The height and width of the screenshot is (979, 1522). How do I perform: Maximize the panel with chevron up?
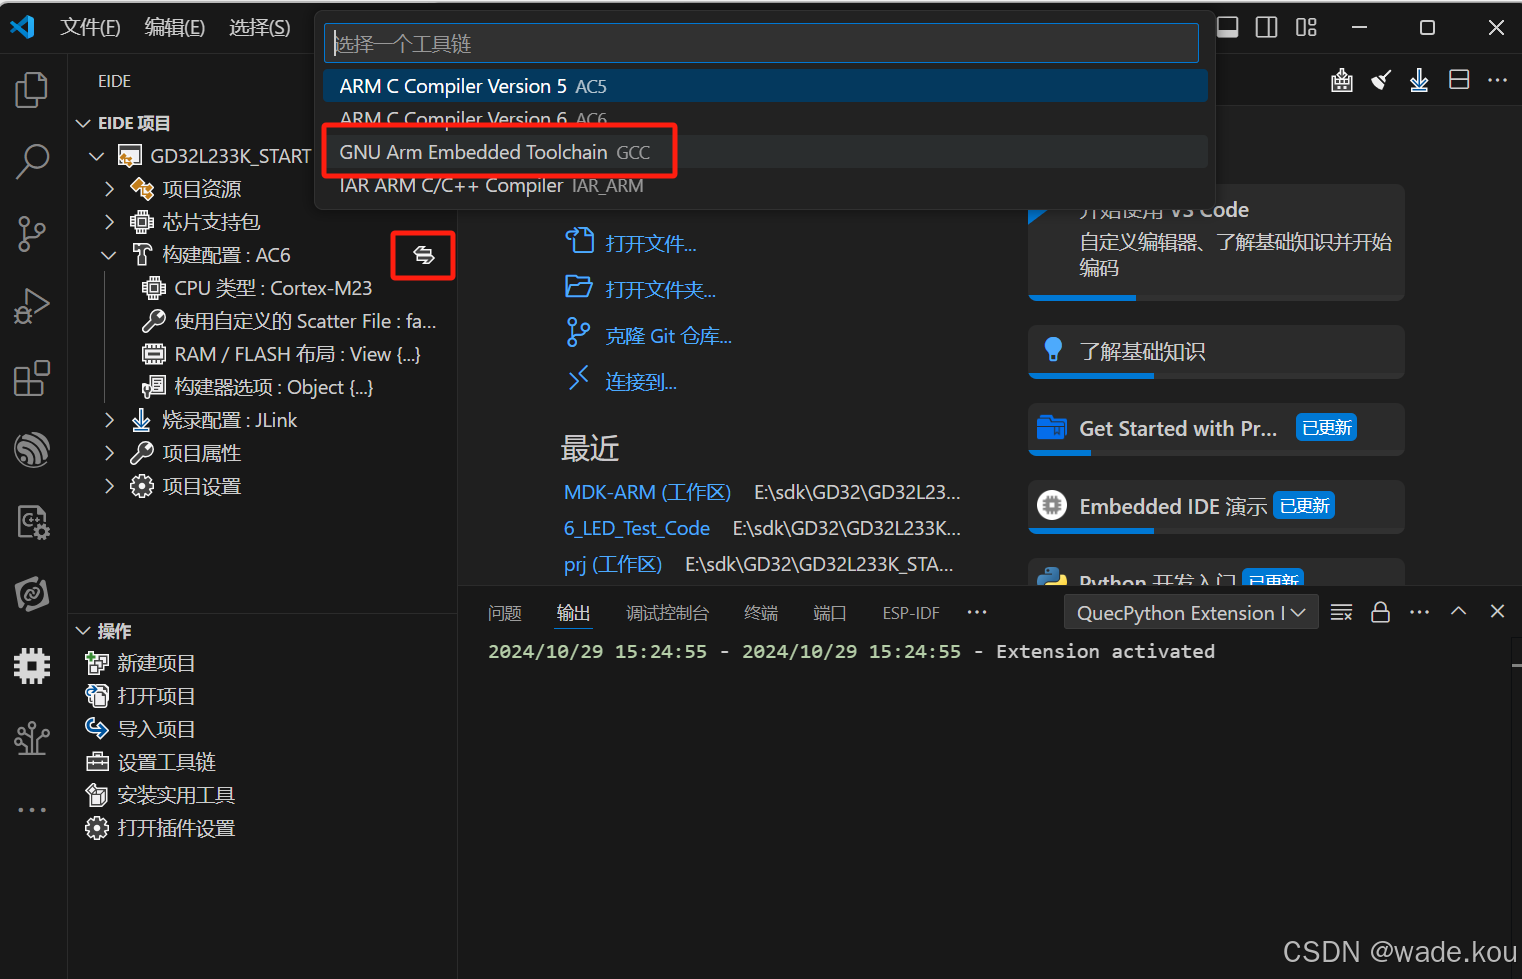[1459, 611]
